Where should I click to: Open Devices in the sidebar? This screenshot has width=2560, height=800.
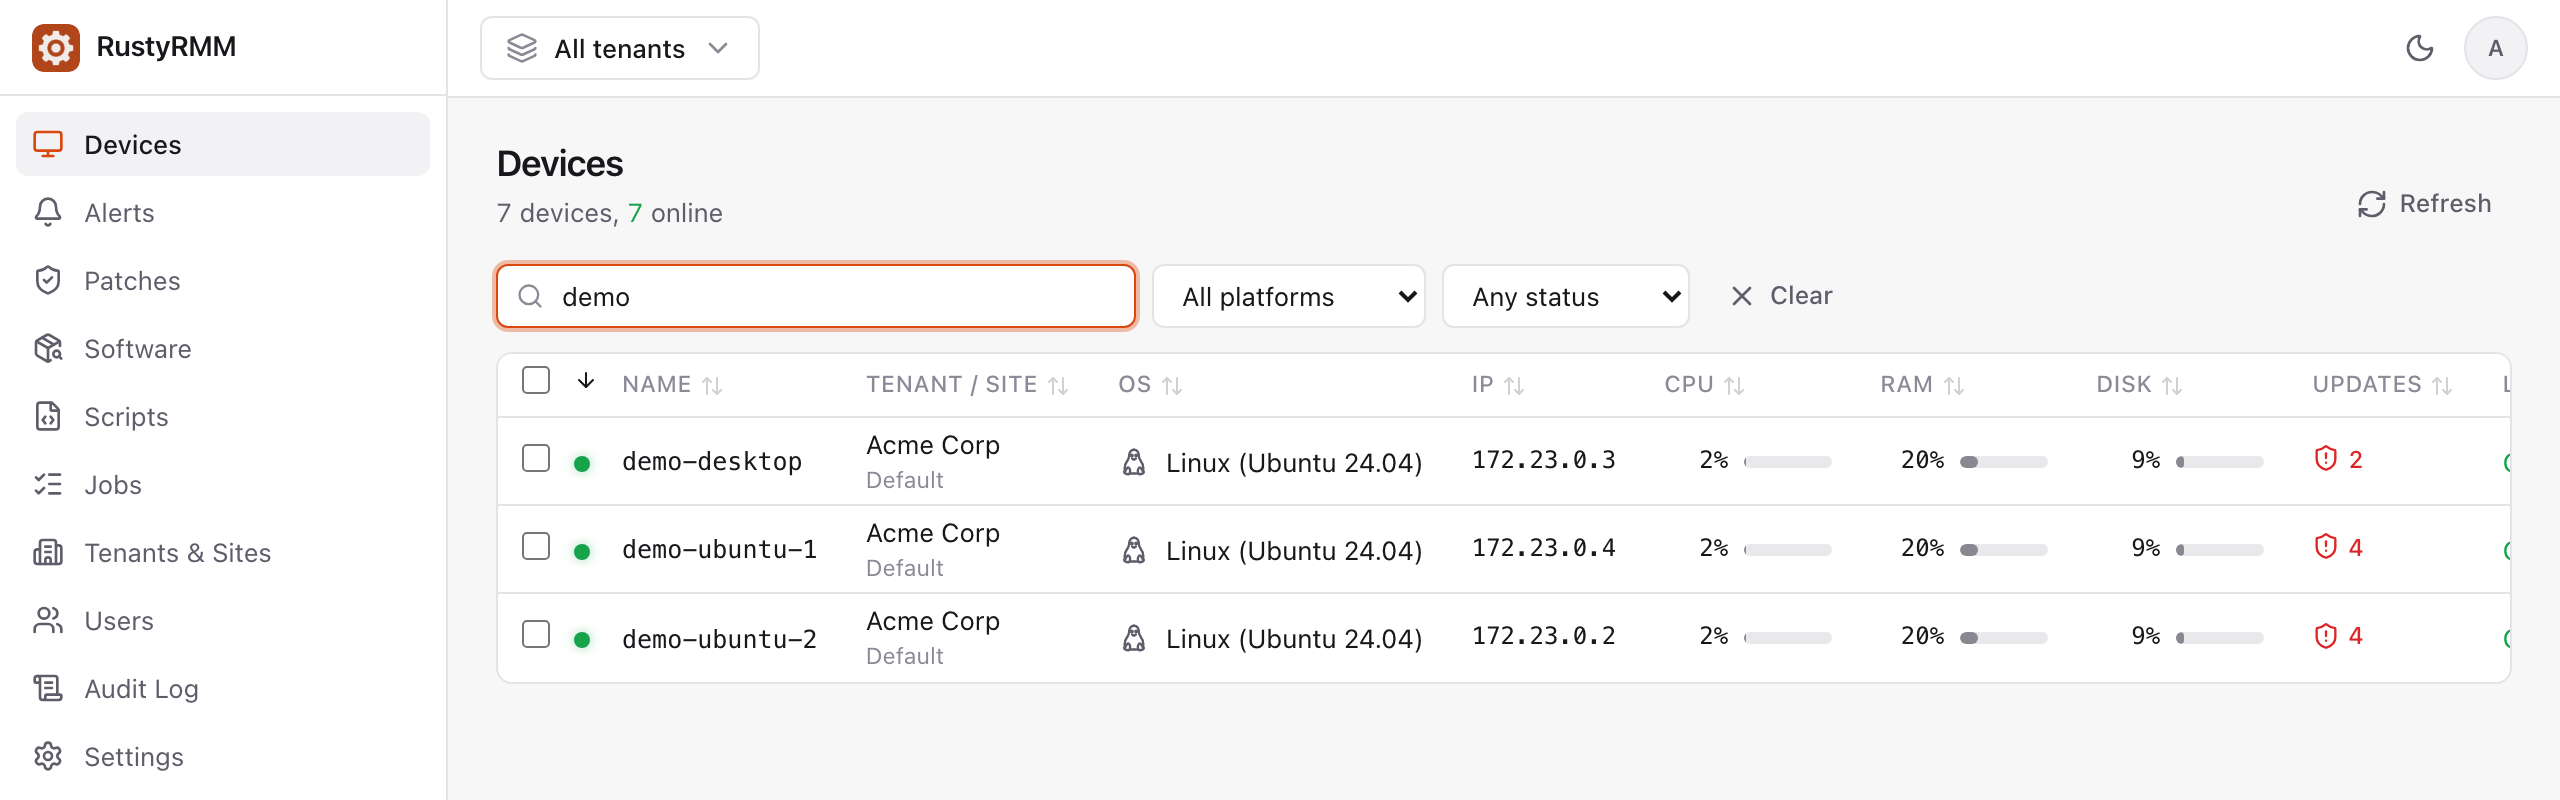click(x=223, y=144)
